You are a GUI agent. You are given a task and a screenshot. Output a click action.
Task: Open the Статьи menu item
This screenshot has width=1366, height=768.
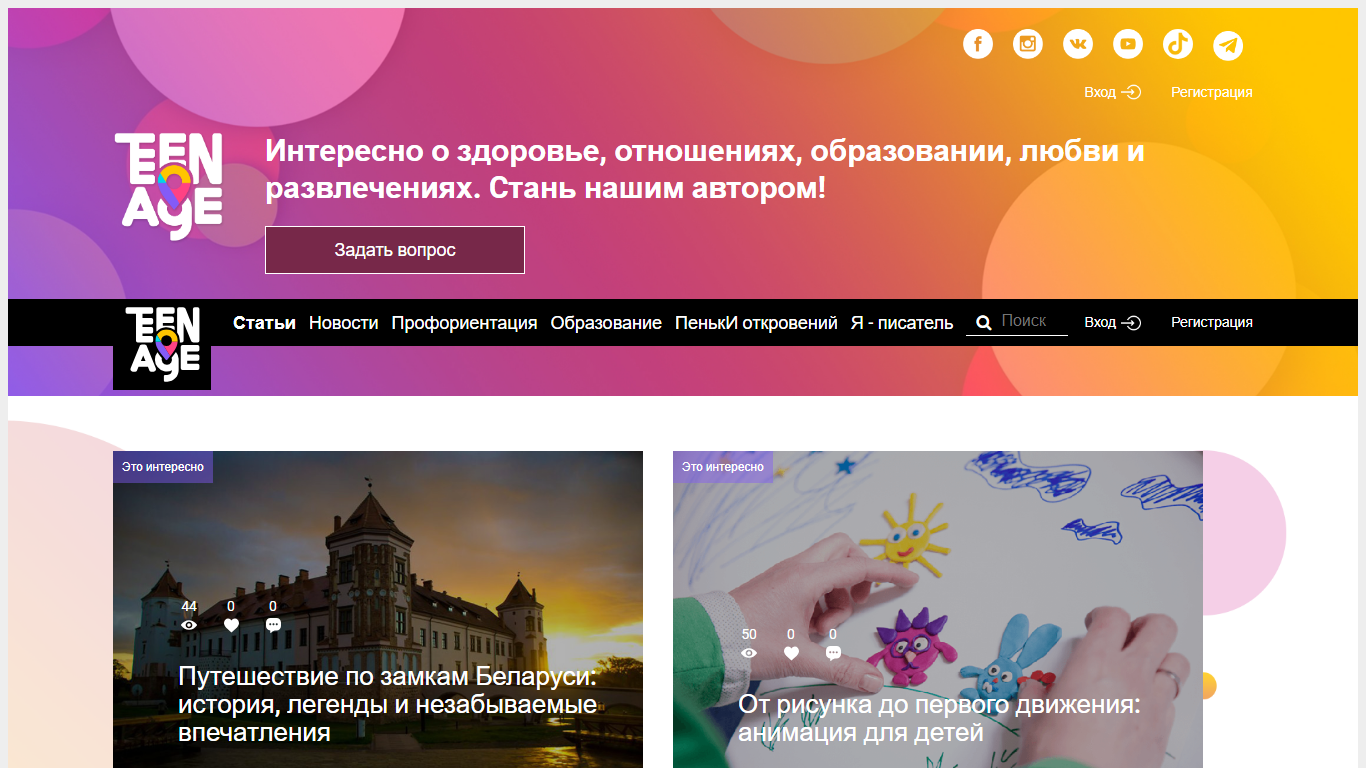[x=264, y=323]
